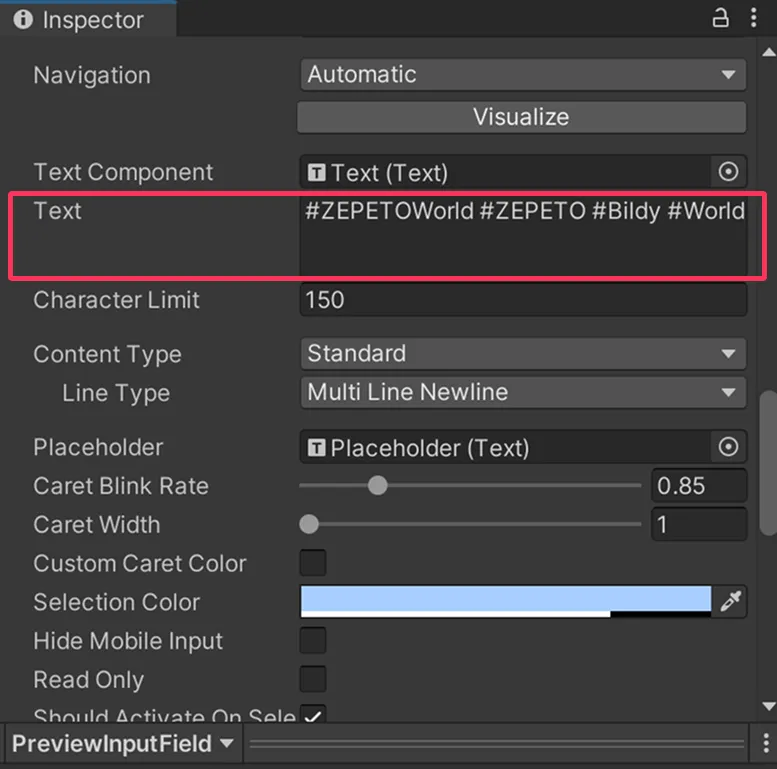Open object picker for Text Component

[x=728, y=172]
